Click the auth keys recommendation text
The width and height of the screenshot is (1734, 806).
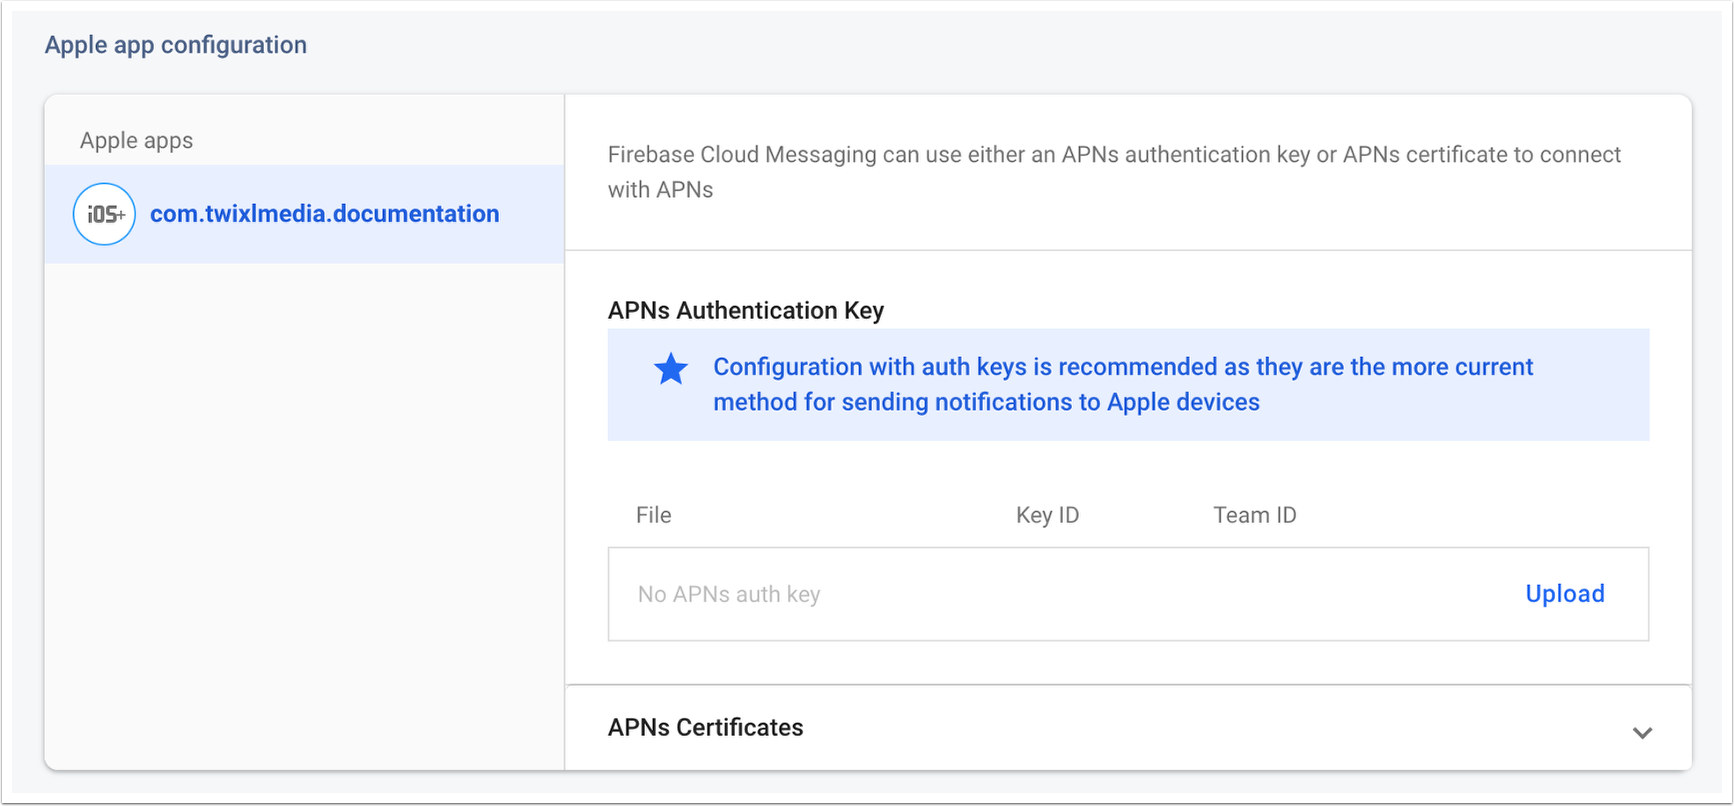click(x=1123, y=384)
